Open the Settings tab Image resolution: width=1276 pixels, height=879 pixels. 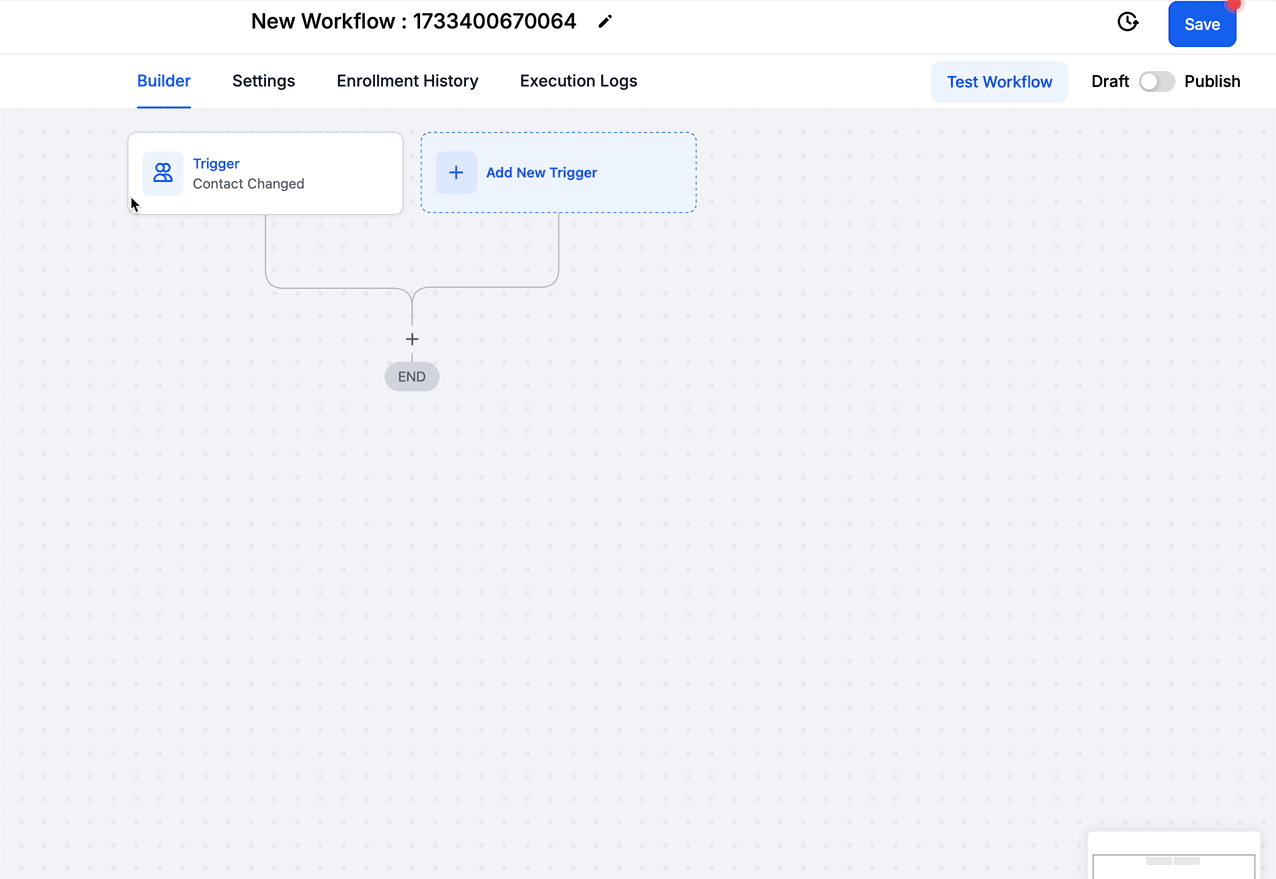point(264,81)
